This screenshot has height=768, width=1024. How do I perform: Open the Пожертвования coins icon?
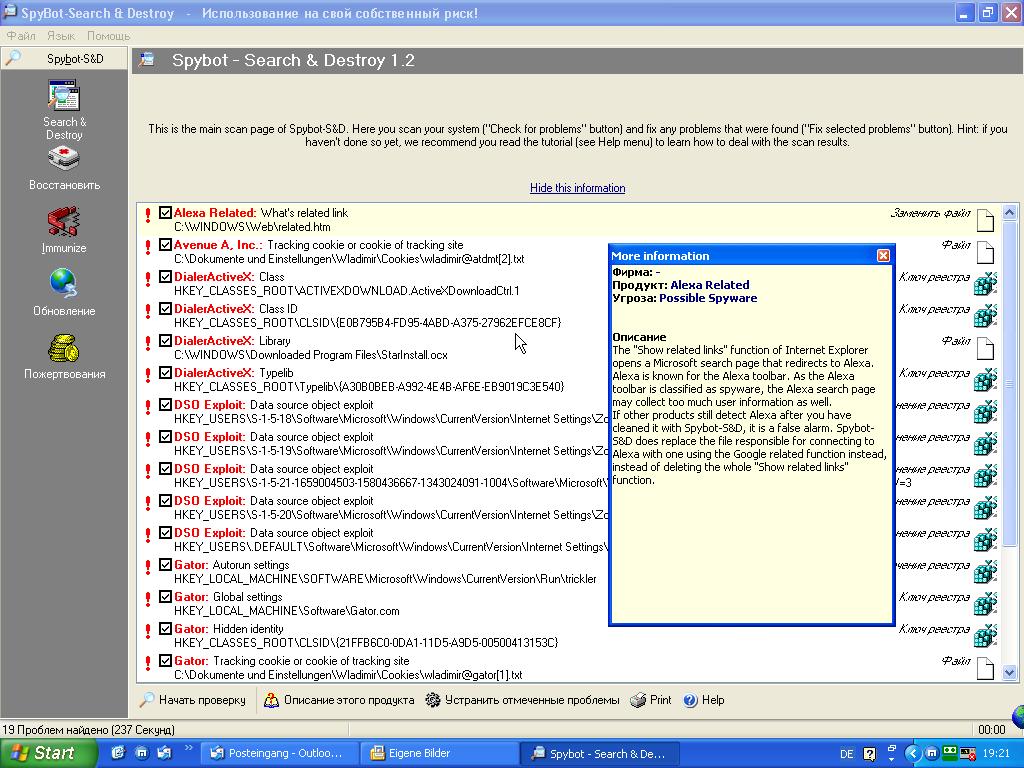(x=63, y=348)
